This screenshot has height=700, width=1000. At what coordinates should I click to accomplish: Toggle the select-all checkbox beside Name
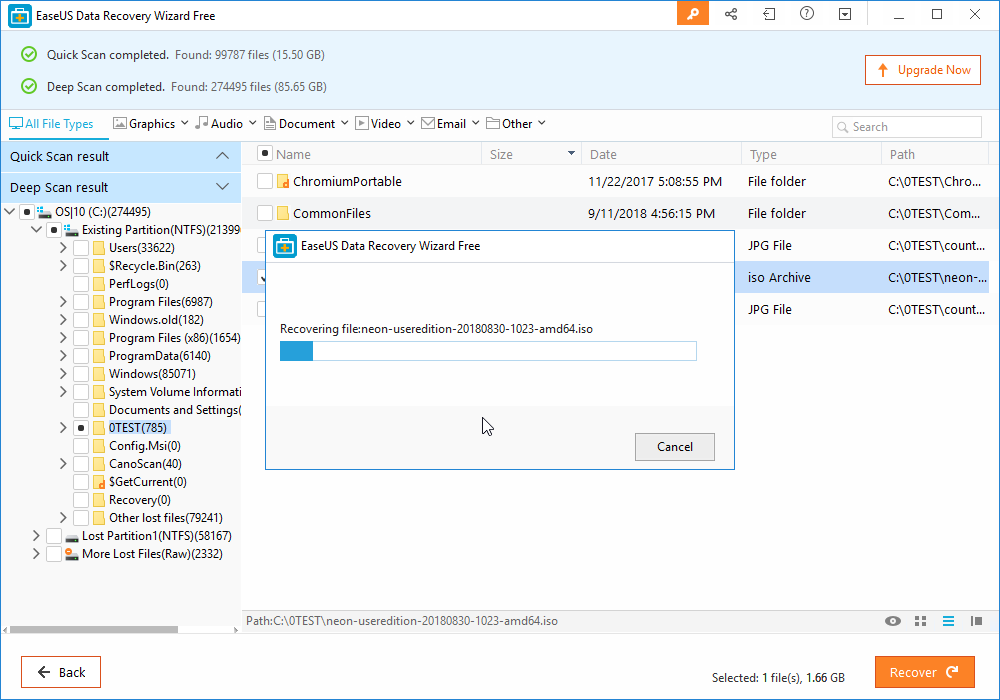click(265, 153)
